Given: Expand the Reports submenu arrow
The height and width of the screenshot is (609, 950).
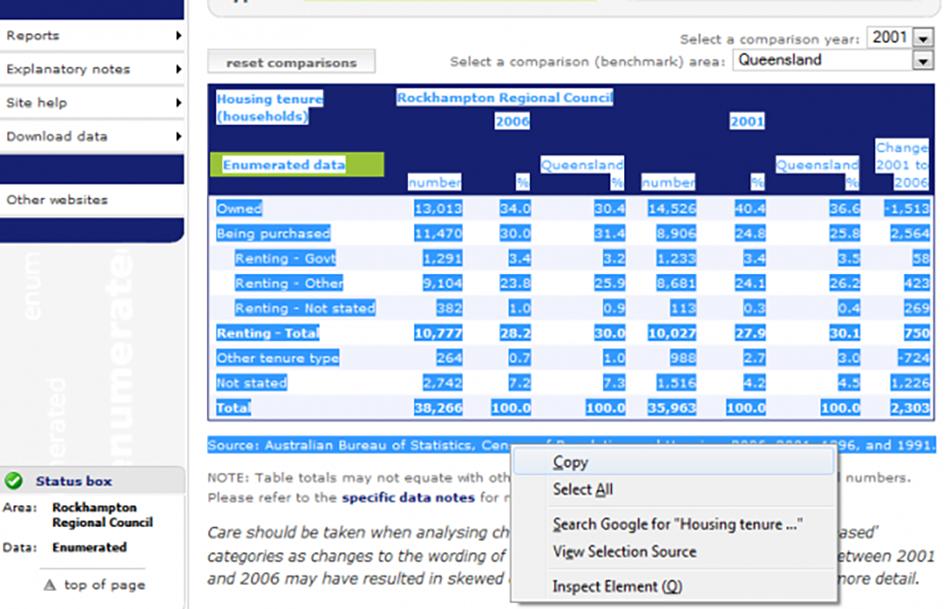Looking at the screenshot, I should [x=178, y=35].
